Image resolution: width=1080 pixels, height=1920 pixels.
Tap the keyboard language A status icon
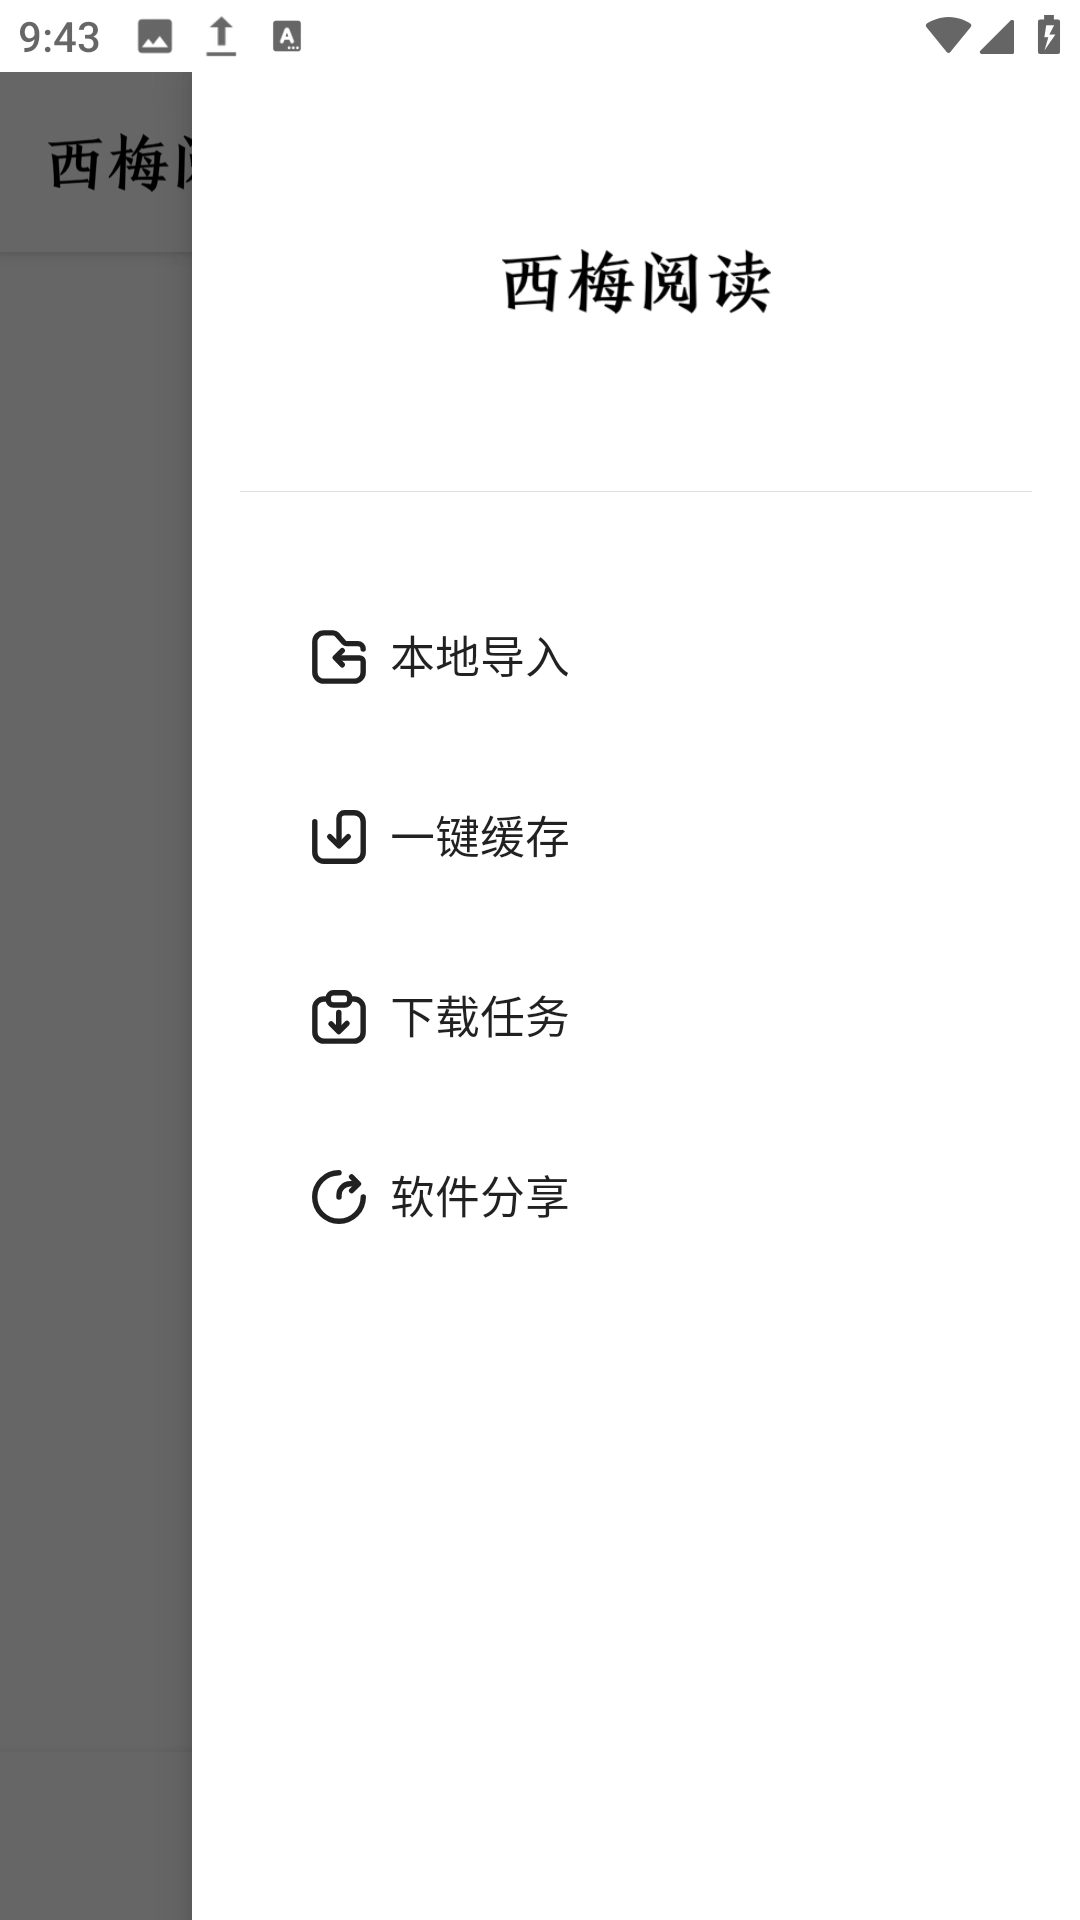[287, 37]
